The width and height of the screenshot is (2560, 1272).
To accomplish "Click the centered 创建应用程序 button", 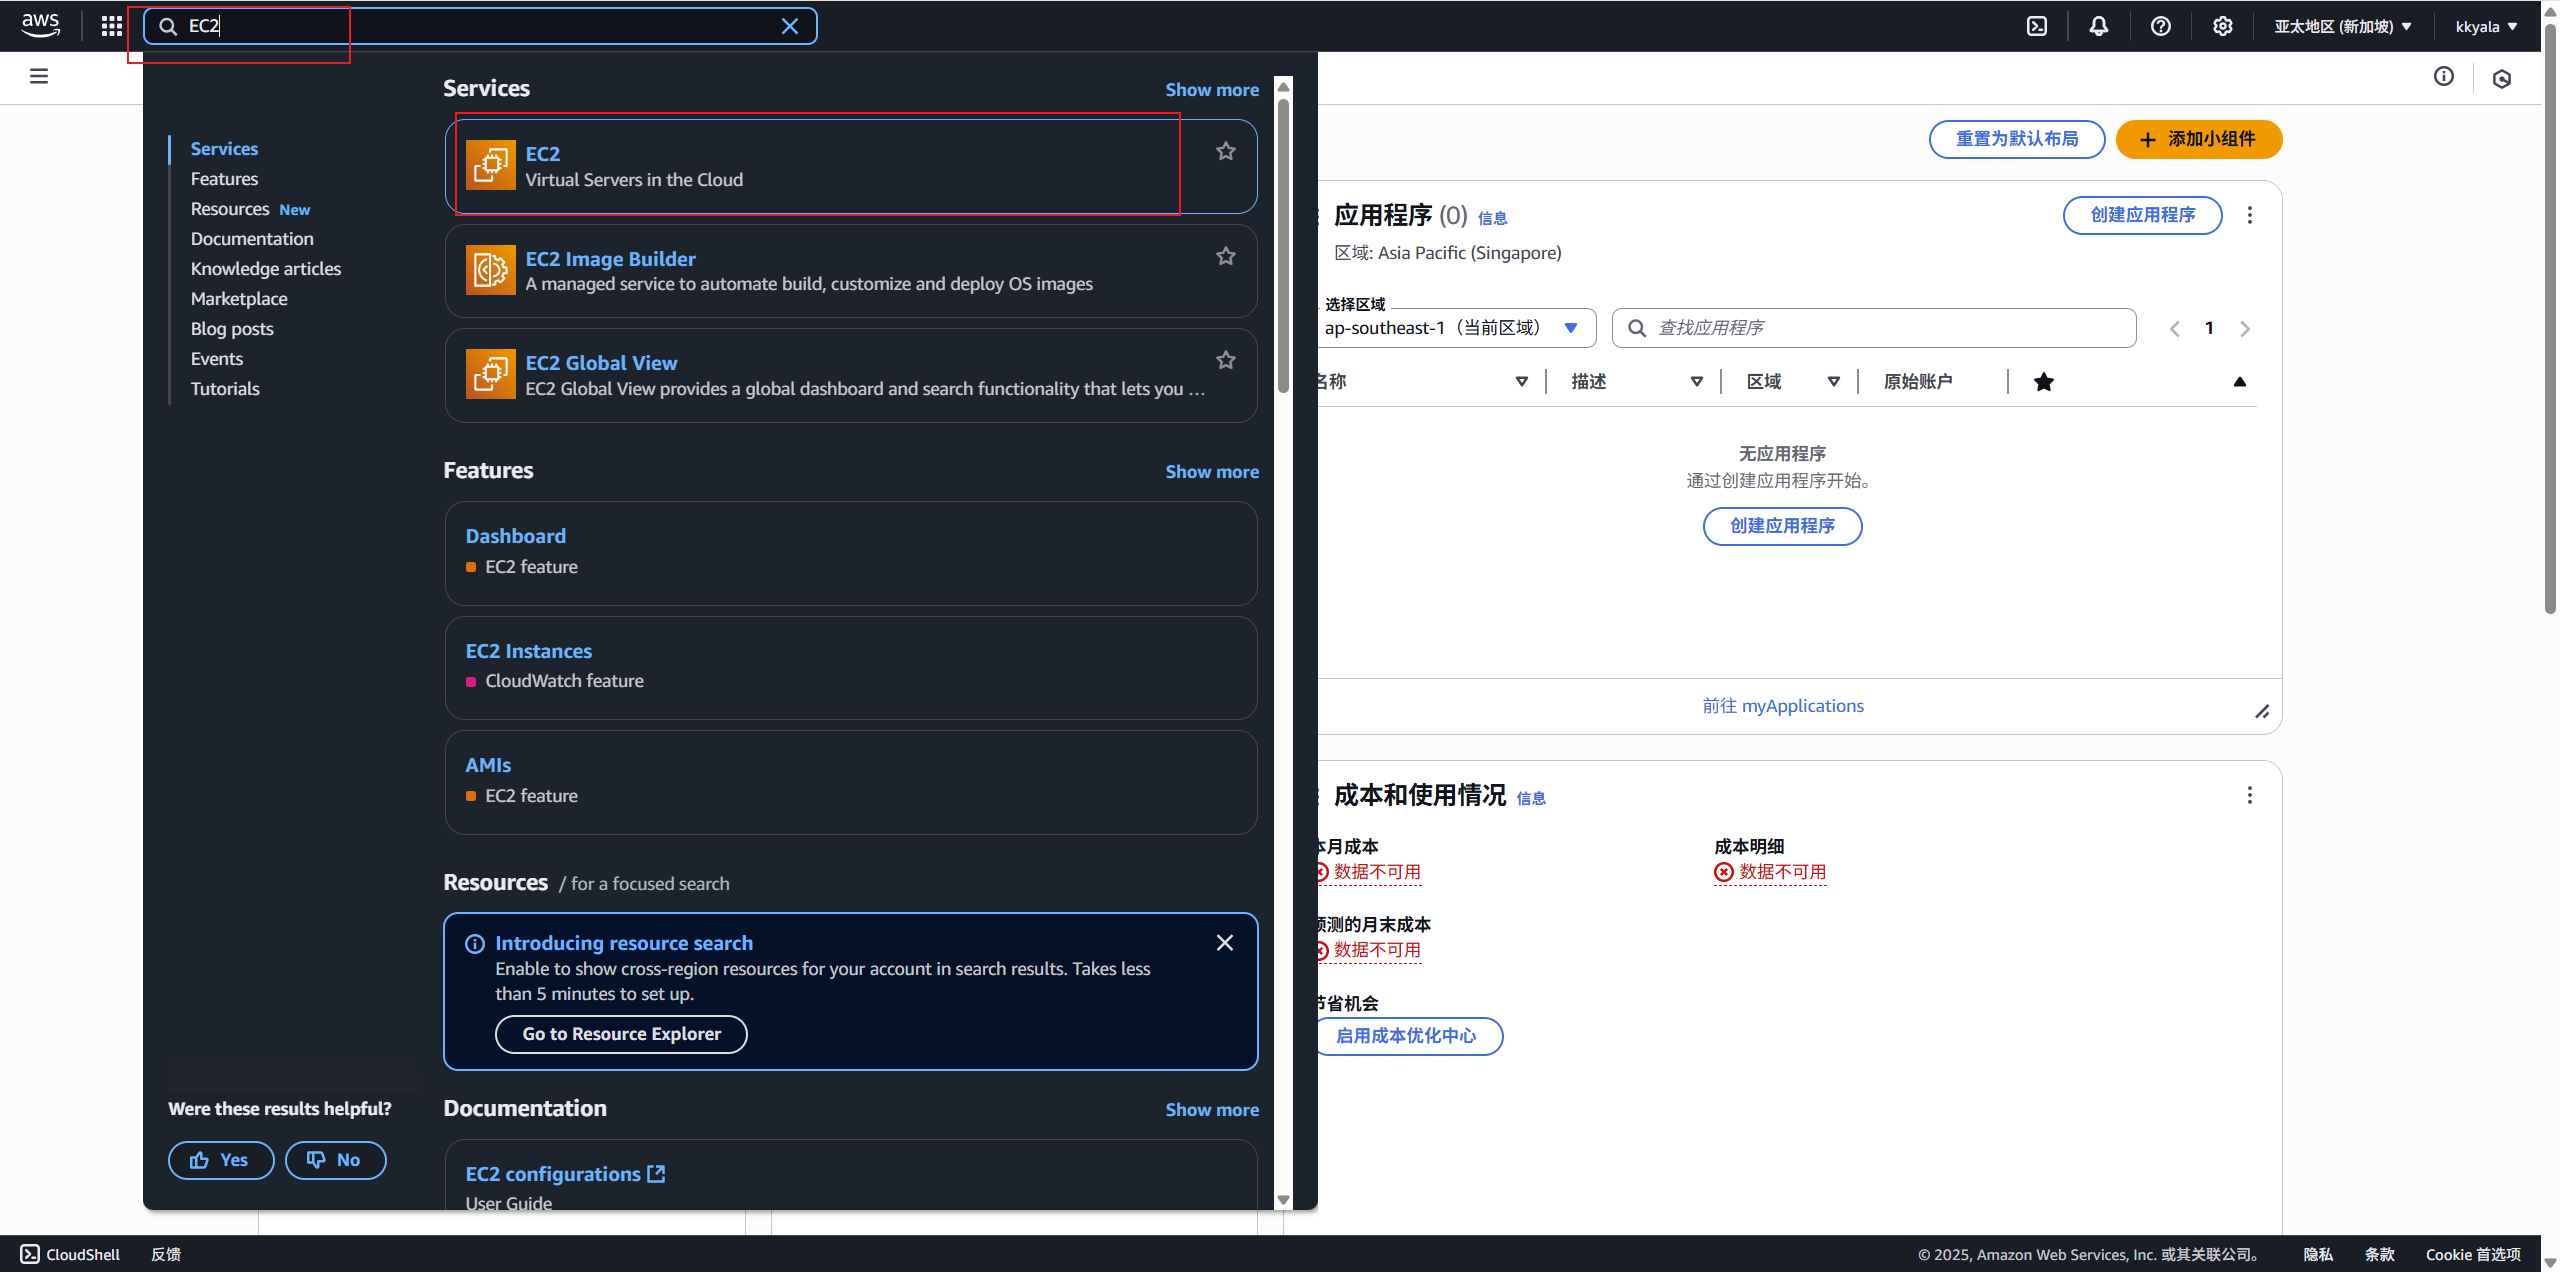I will (1782, 526).
